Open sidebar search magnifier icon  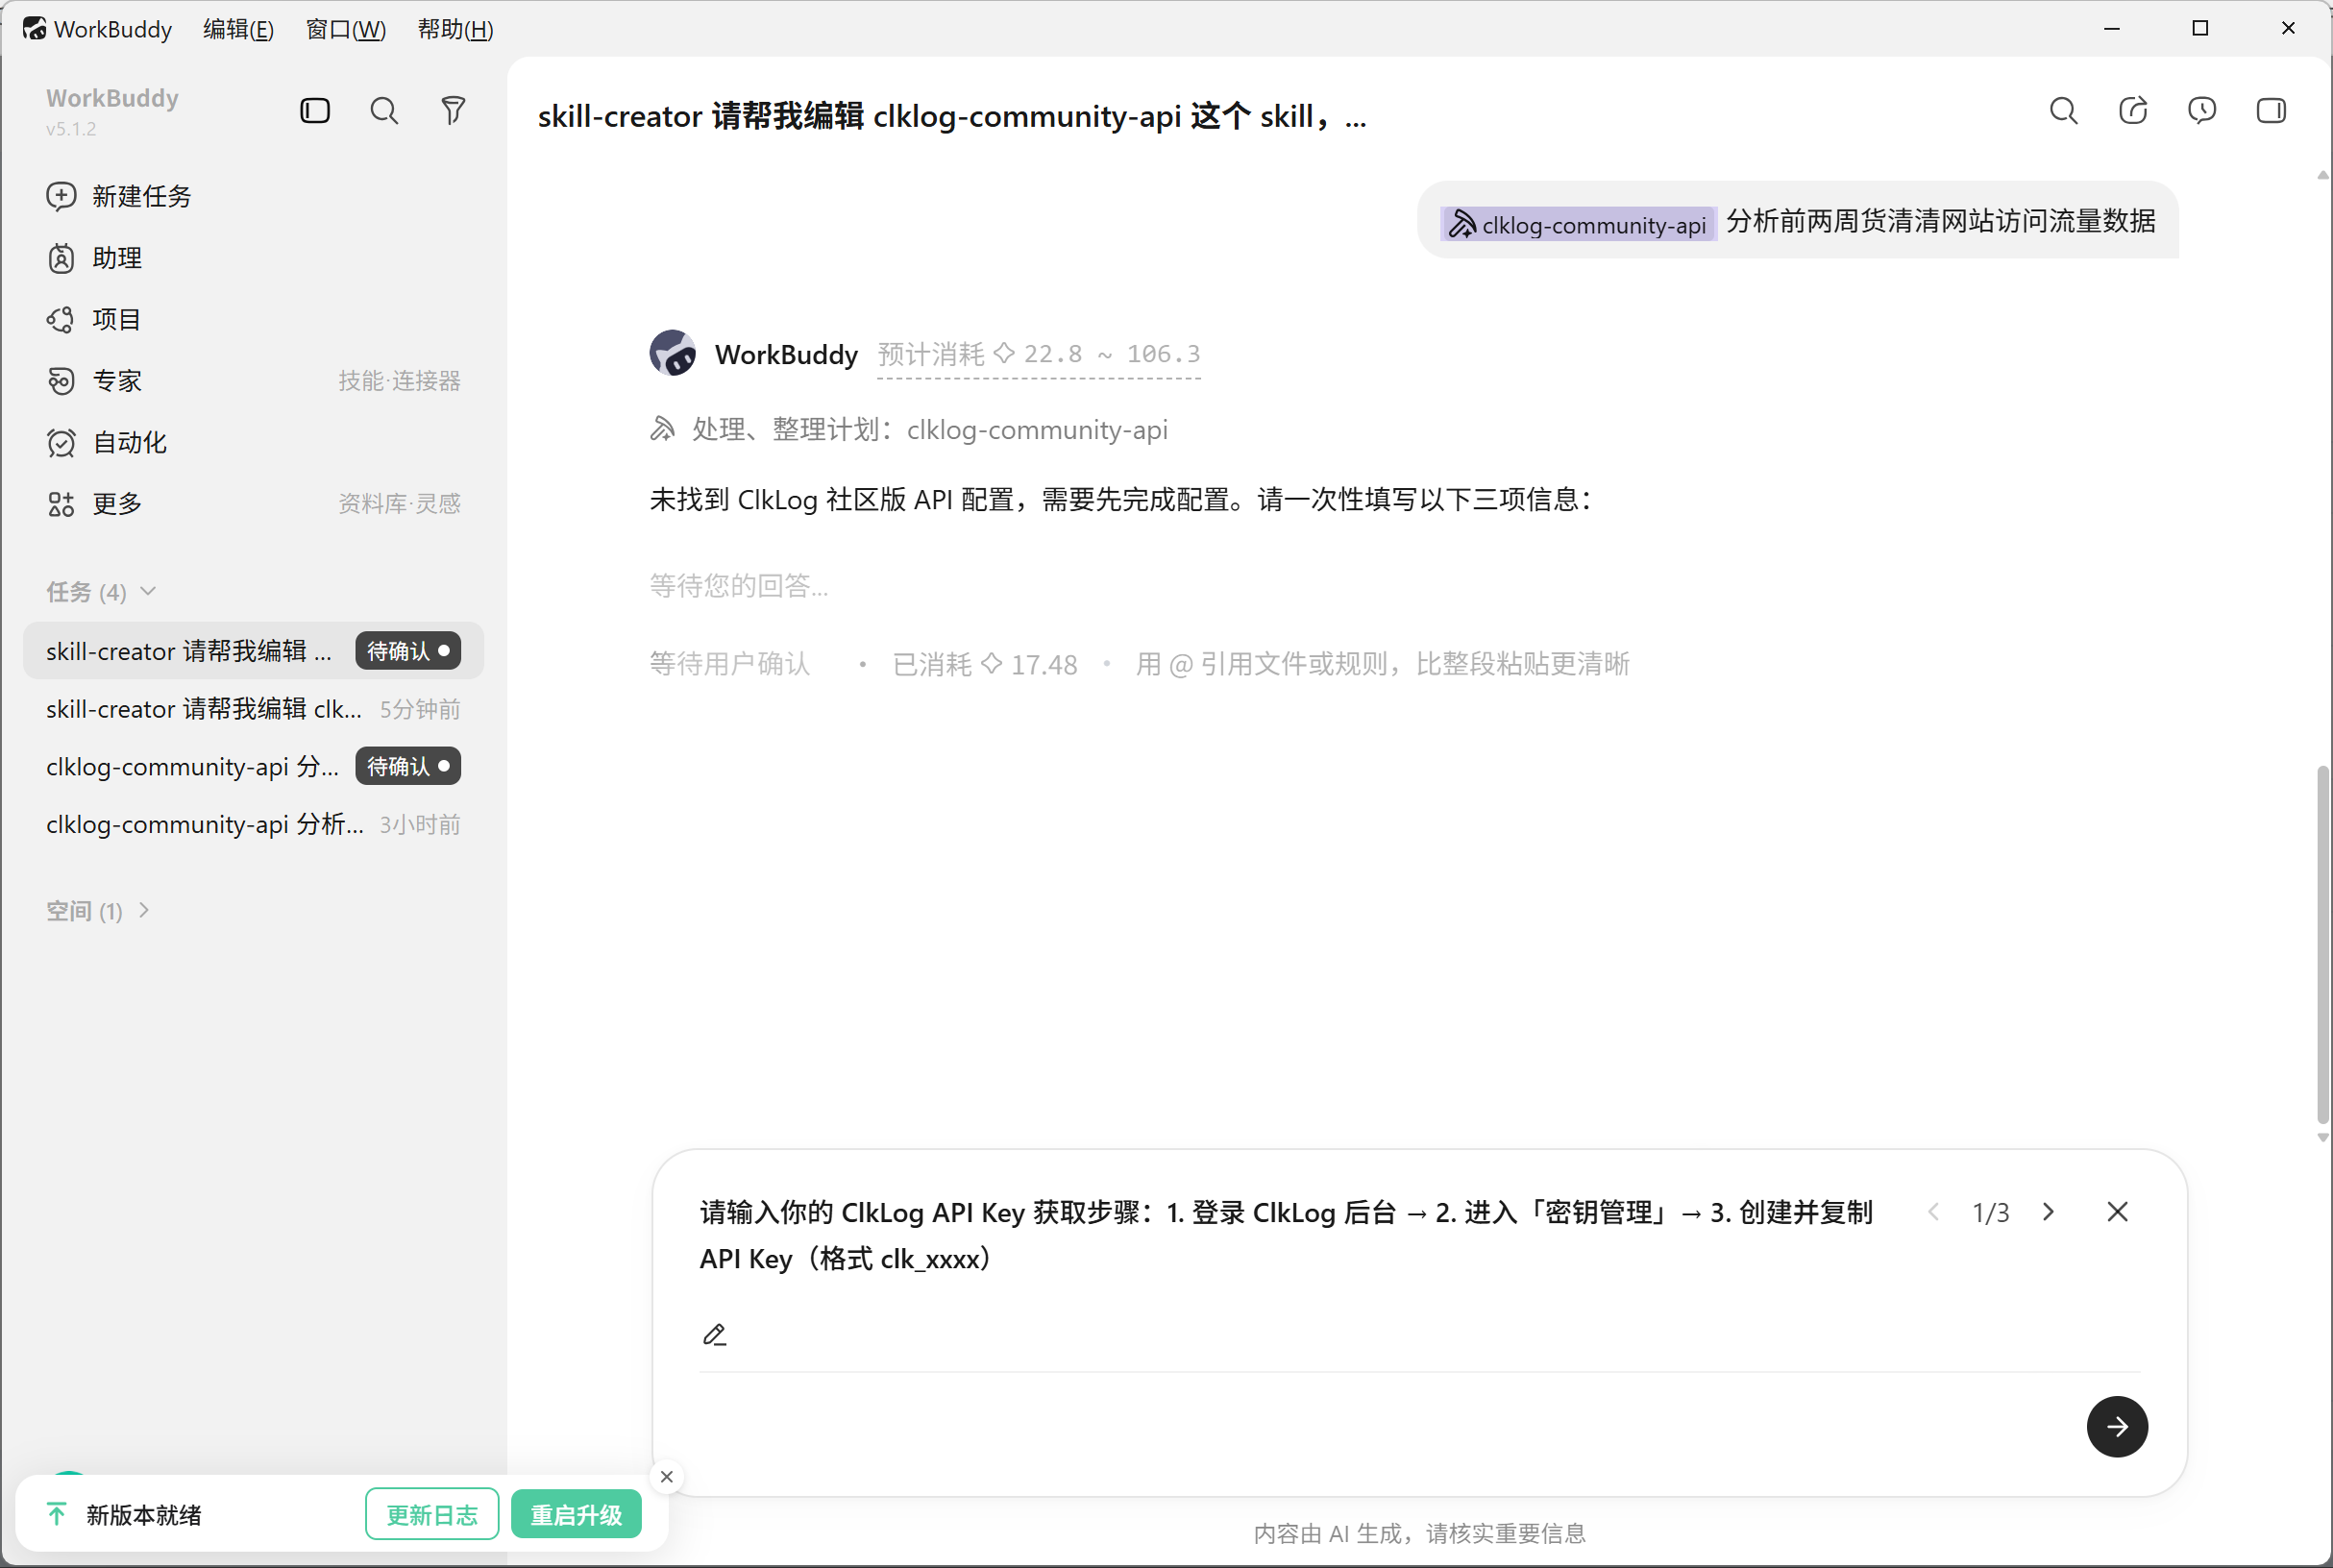click(x=384, y=110)
